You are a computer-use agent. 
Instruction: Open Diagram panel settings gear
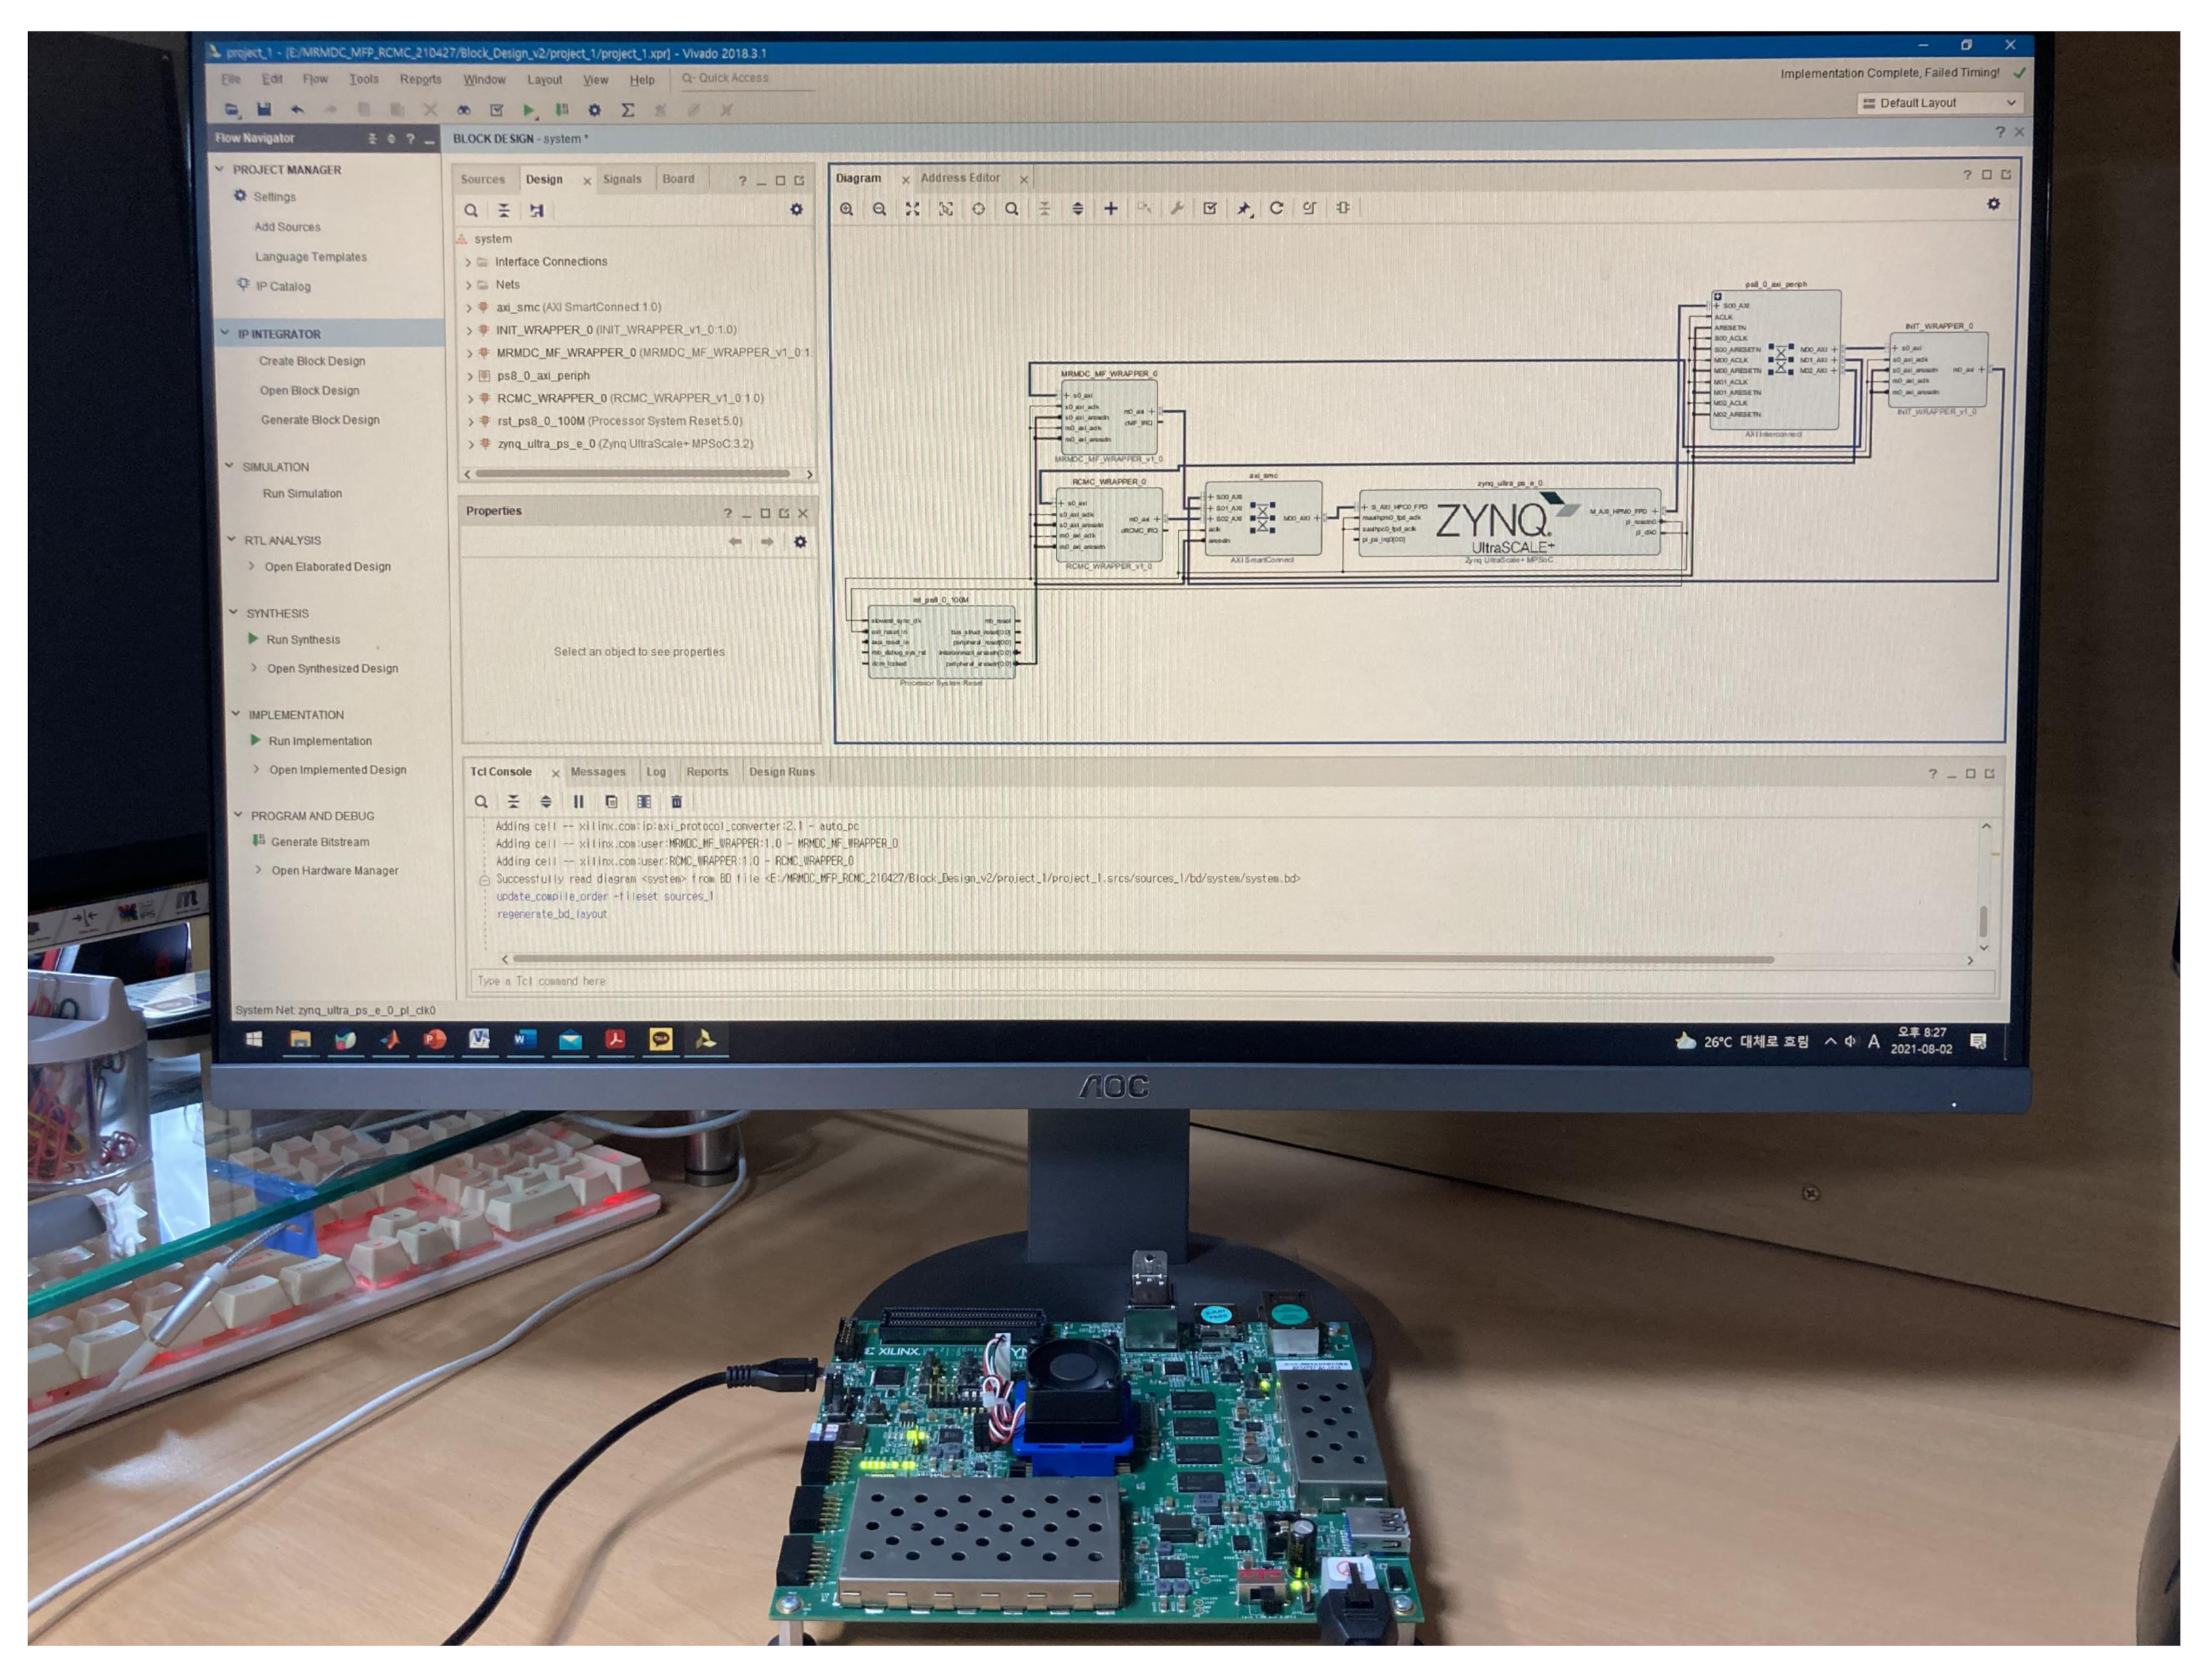point(1993,204)
